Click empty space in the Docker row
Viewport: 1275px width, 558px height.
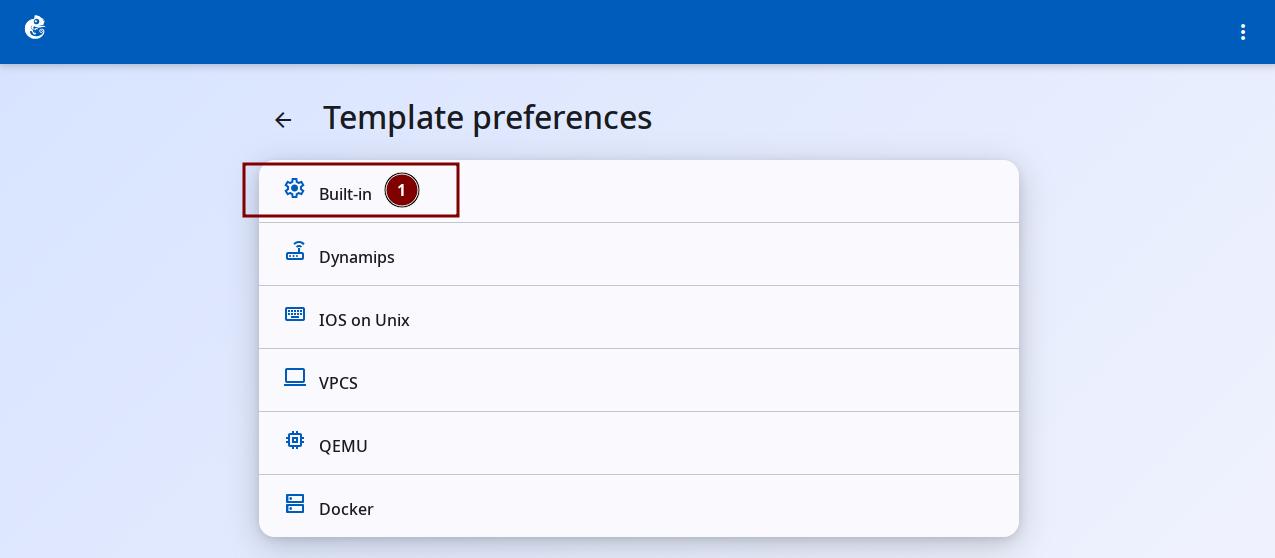[700, 507]
